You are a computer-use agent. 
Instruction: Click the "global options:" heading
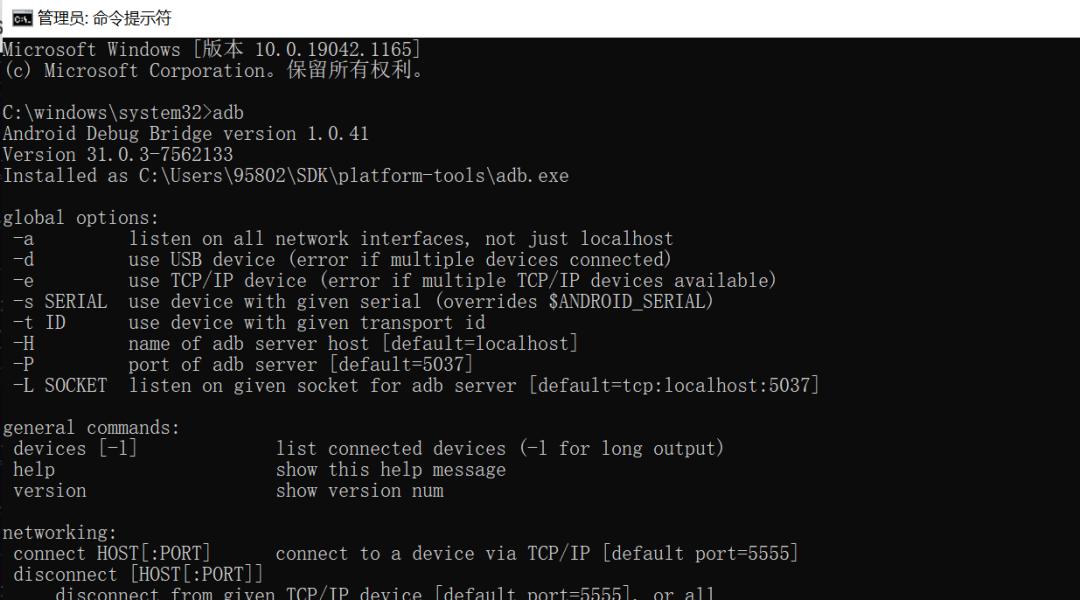point(81,217)
